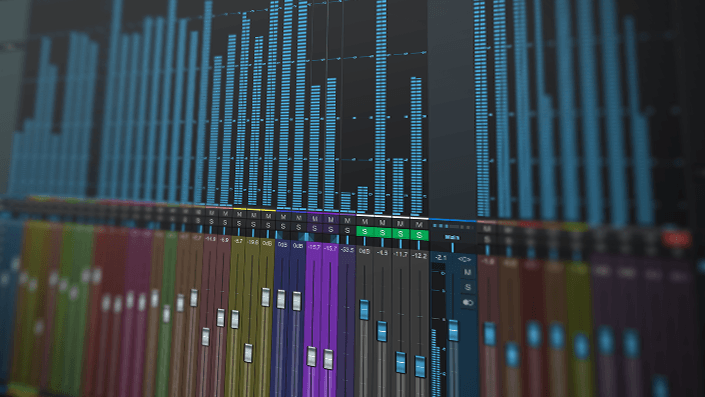The image size is (705, 397).
Task: Click the Main channel volume fader handle
Action: (x=453, y=331)
